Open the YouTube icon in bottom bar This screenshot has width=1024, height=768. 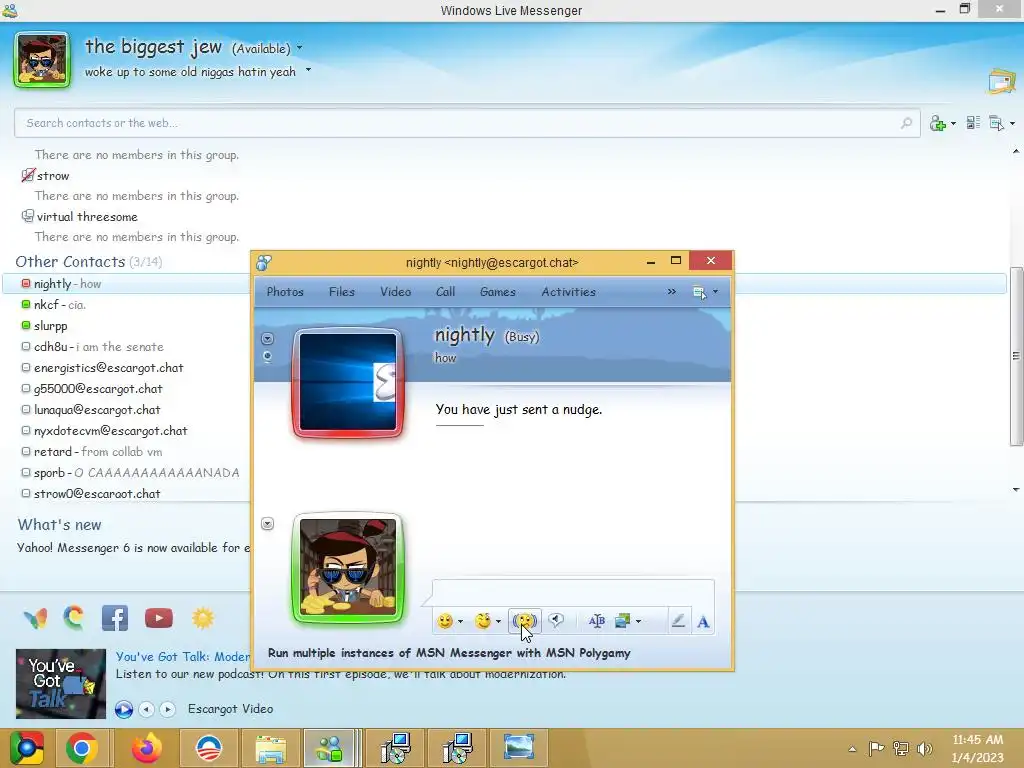point(159,618)
